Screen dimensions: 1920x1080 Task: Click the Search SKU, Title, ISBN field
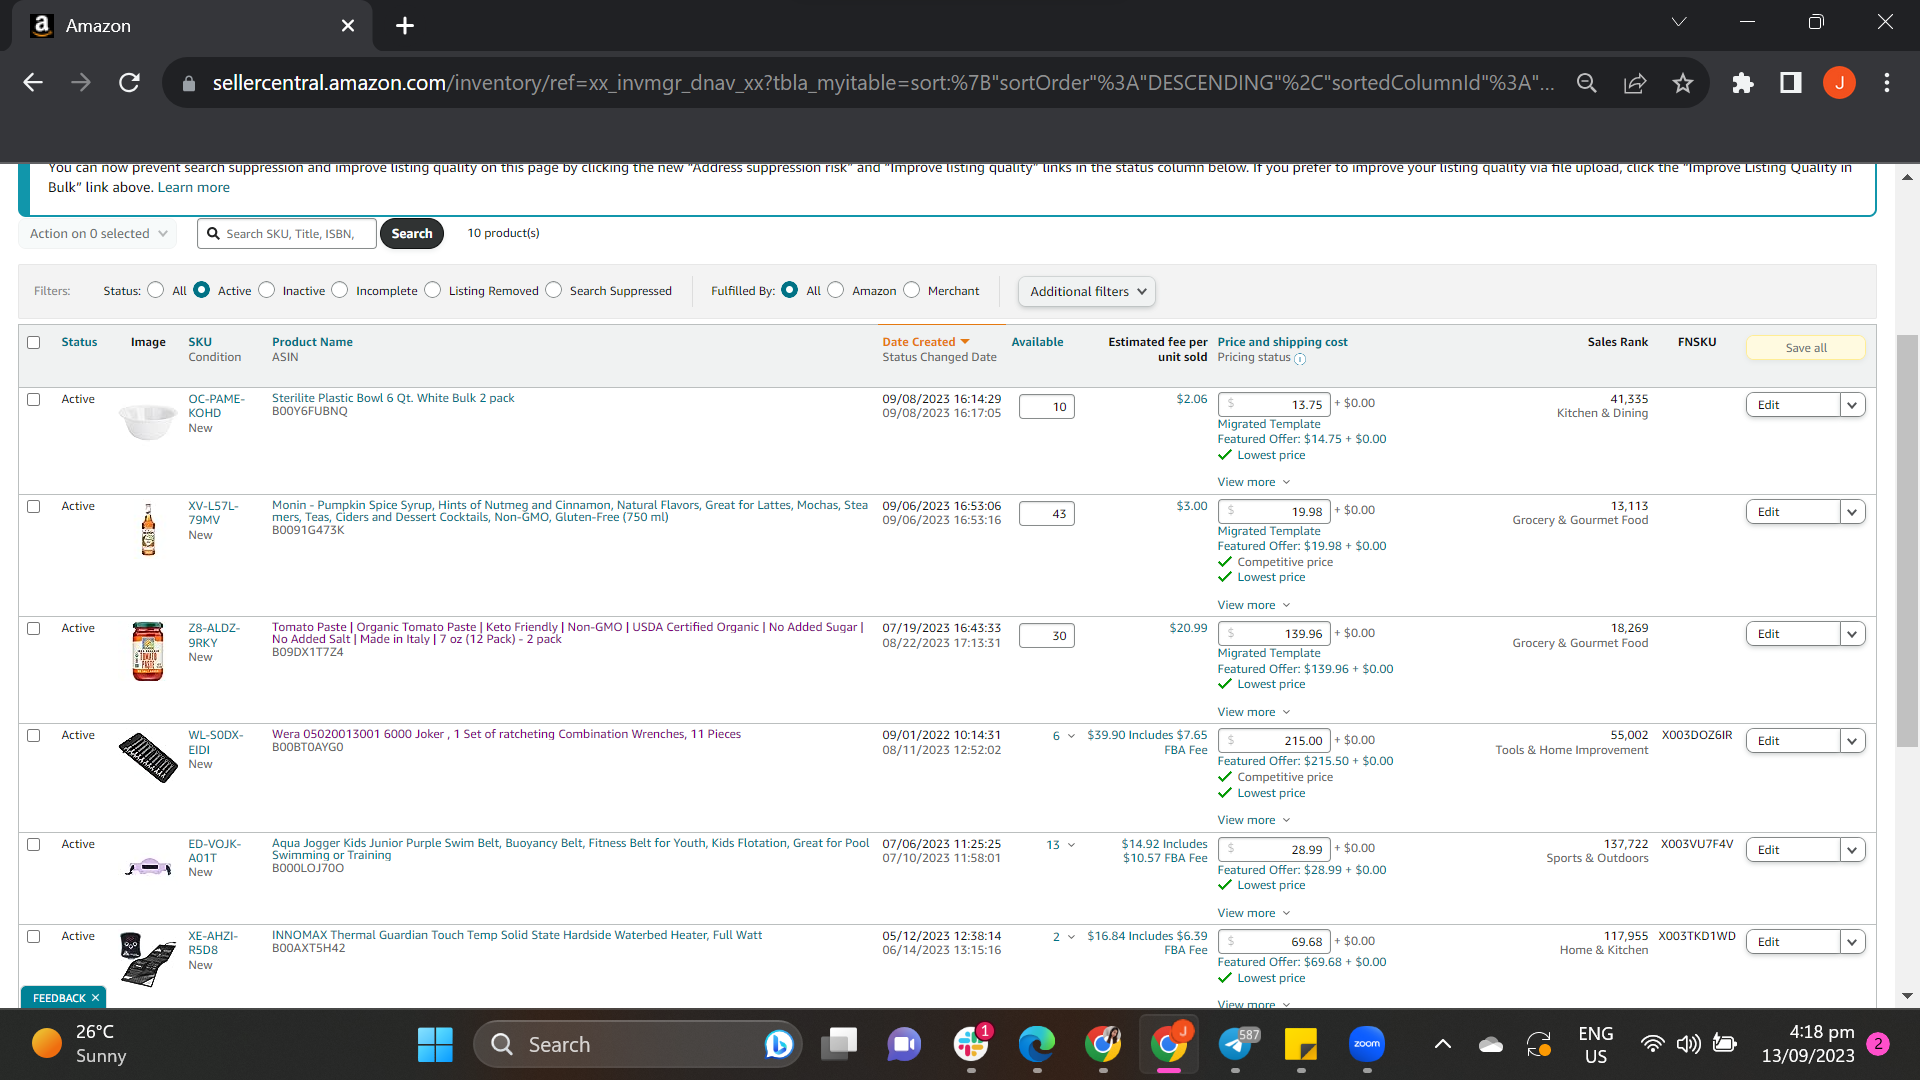(288, 234)
